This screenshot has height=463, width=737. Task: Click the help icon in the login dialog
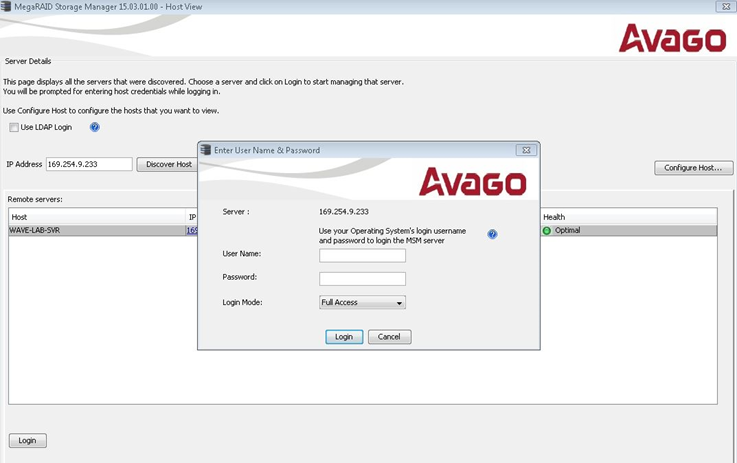(492, 234)
